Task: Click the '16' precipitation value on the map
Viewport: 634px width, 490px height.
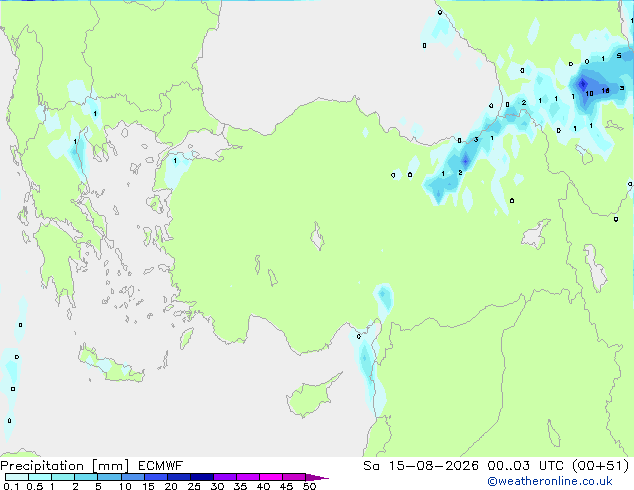Action: tap(605, 91)
